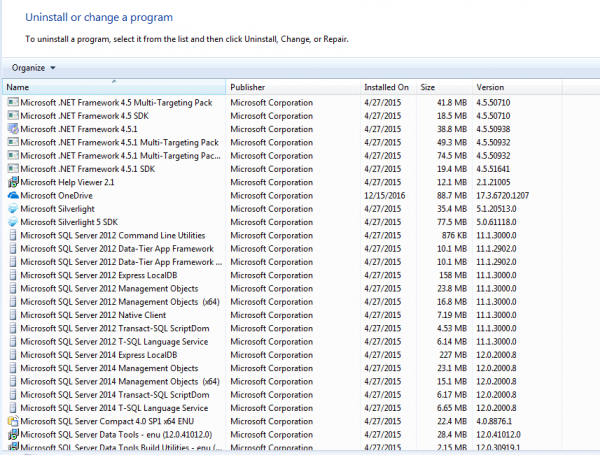
Task: Select Microsoft Help Viewer 2.1 entry
Action: pos(67,182)
